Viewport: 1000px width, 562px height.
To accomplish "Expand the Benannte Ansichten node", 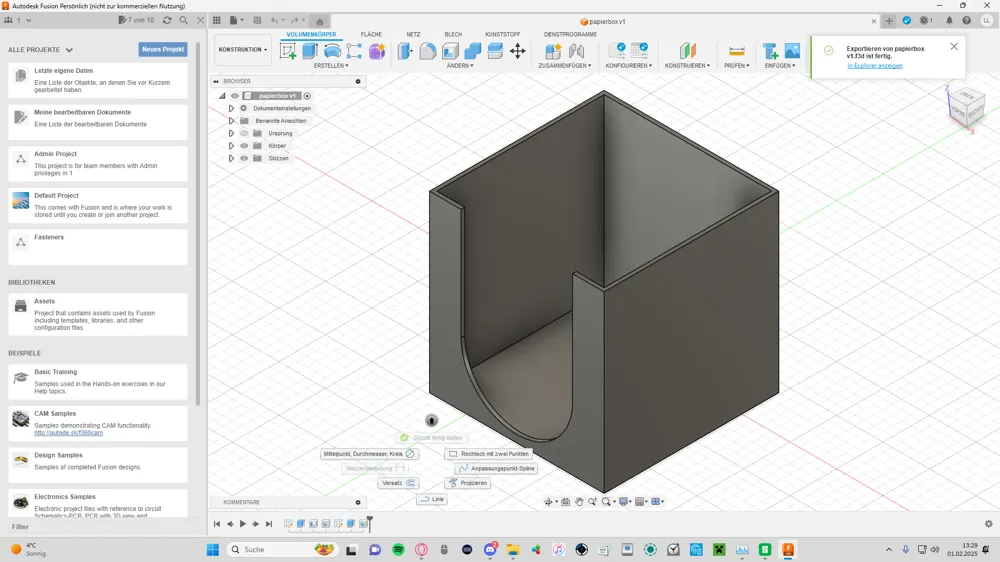I will click(232, 121).
